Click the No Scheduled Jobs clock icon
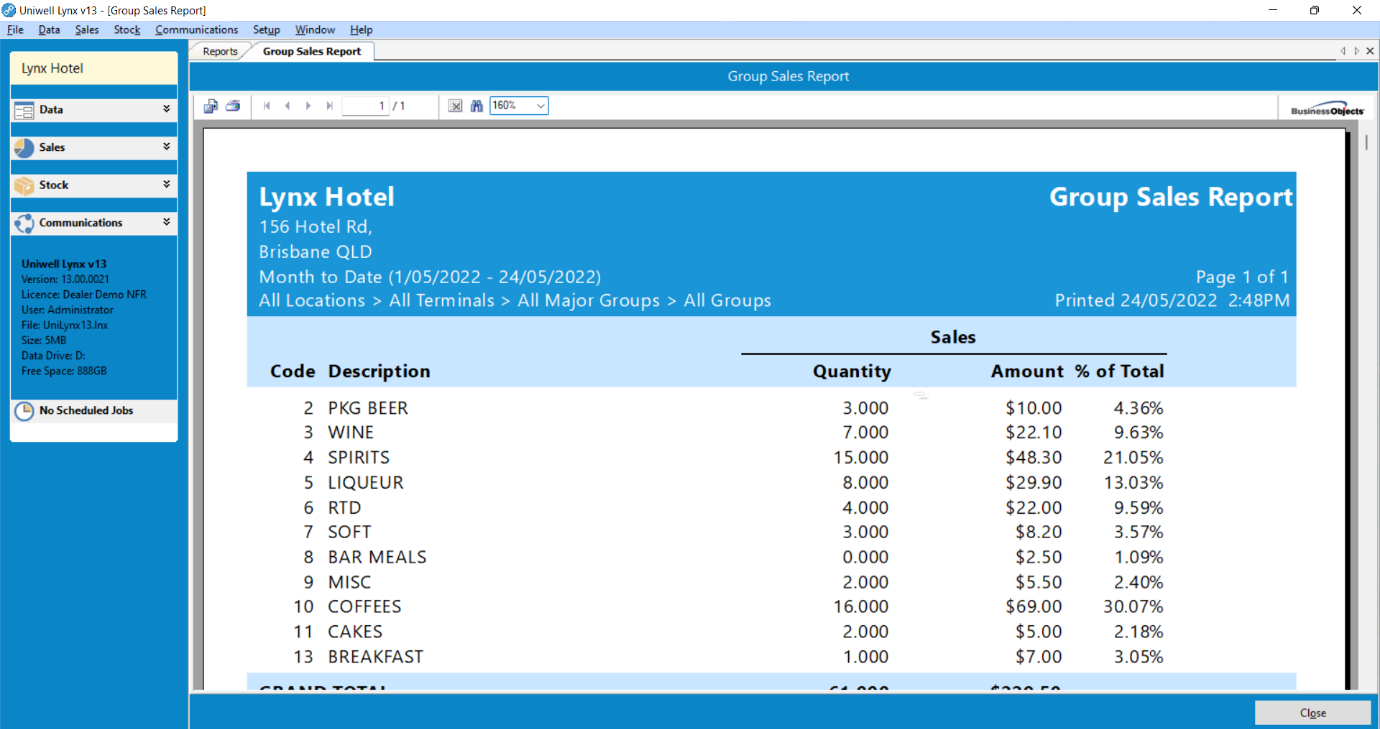Viewport: 1380px width, 729px height. 24,411
